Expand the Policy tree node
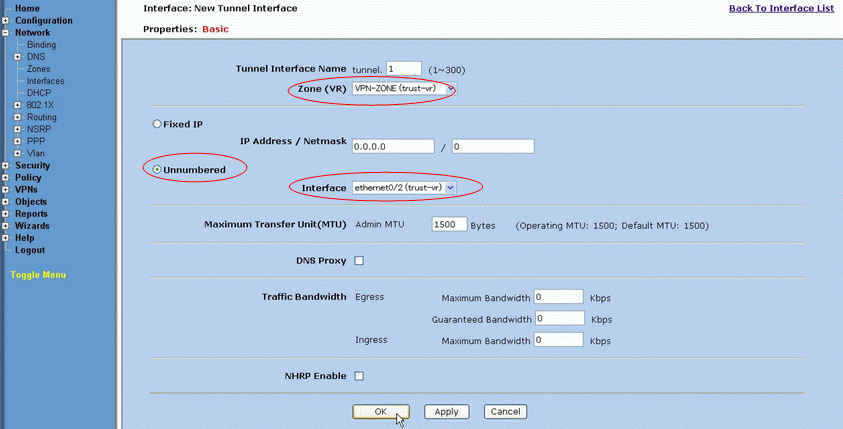Viewport: 843px width, 429px height. click(x=5, y=178)
